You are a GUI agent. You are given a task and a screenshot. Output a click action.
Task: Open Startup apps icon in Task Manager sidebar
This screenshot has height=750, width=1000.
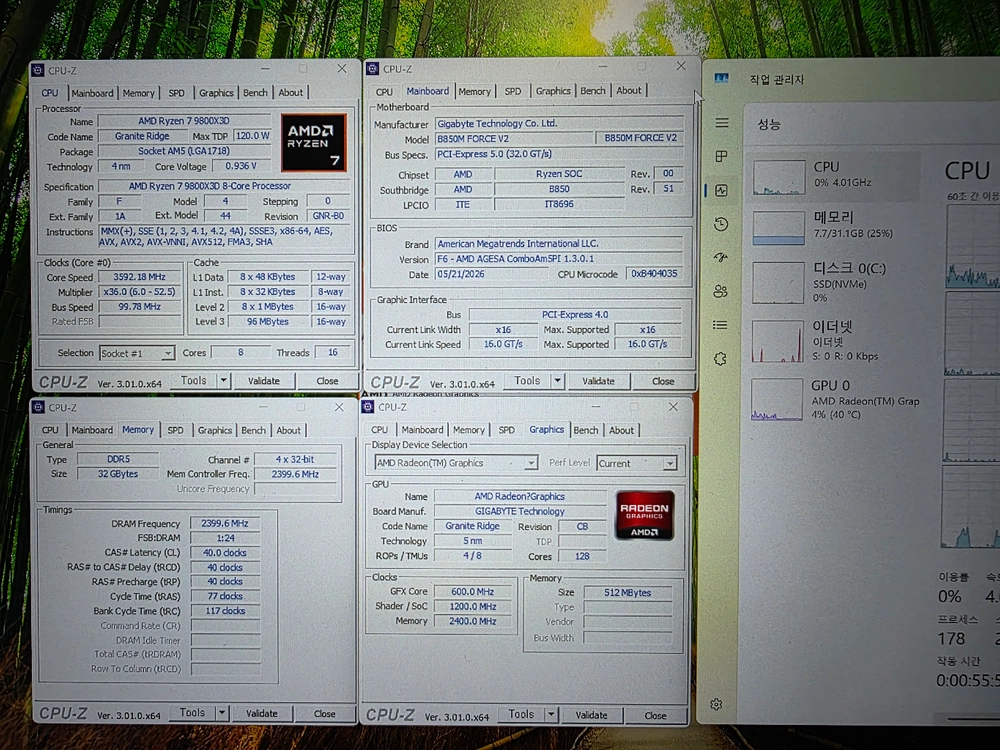click(x=721, y=258)
